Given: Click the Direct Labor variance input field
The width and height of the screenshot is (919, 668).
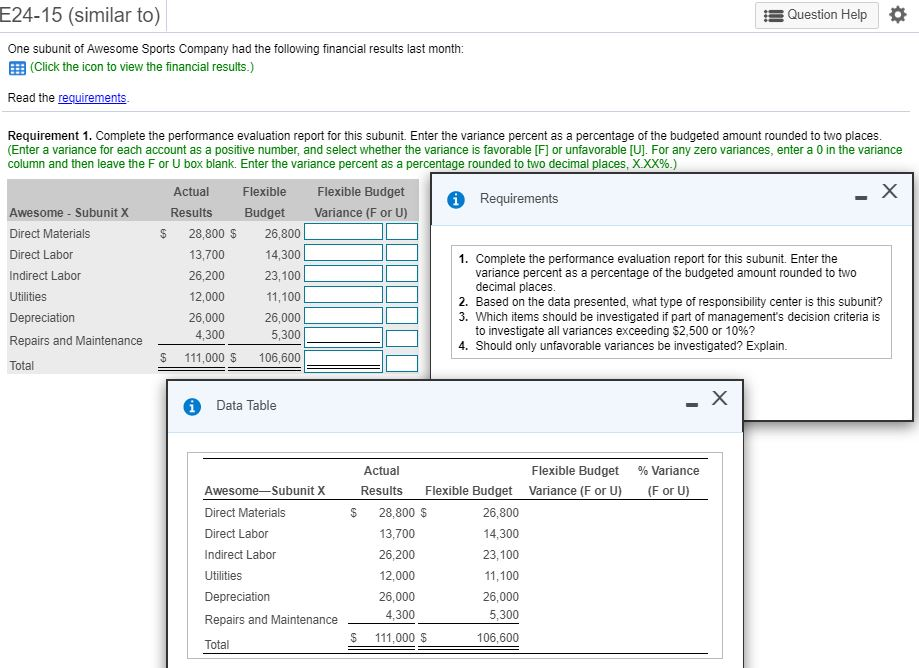Looking at the screenshot, I should coord(343,253).
